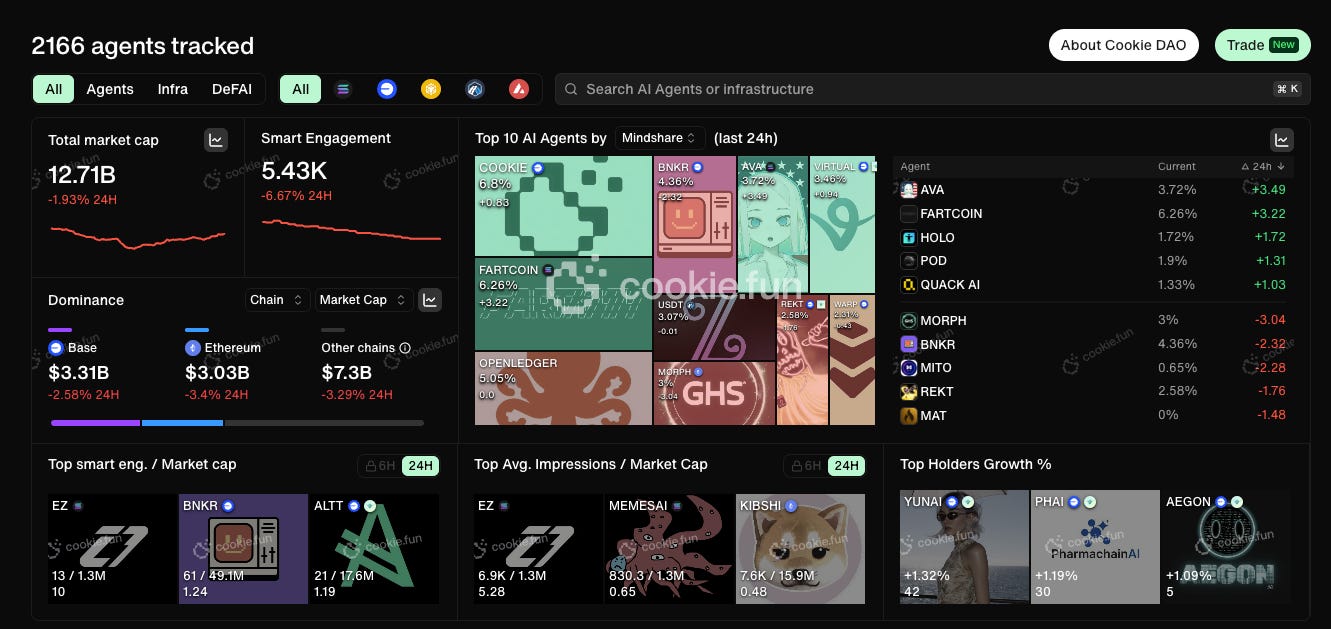Open KIBSHI card in Top Avg. Impressions
The image size is (1331, 629).
pyautogui.click(x=800, y=548)
